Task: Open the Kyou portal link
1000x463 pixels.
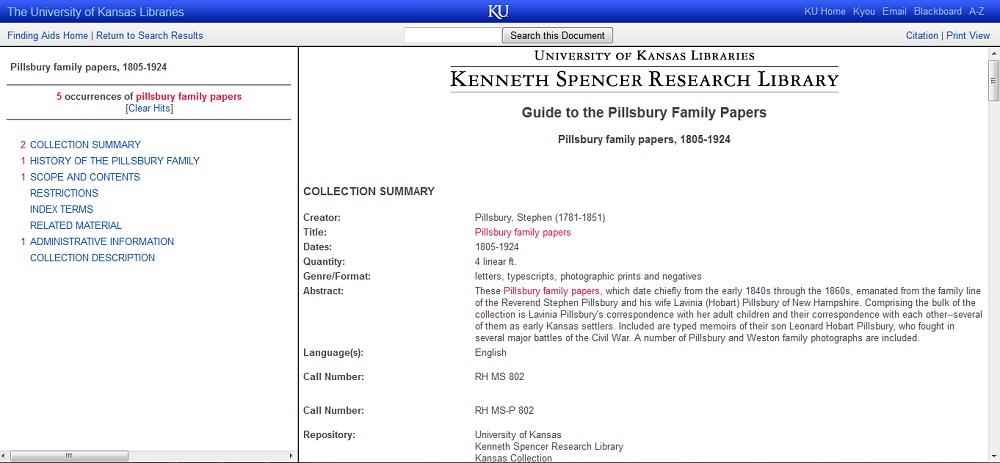Action: [864, 11]
